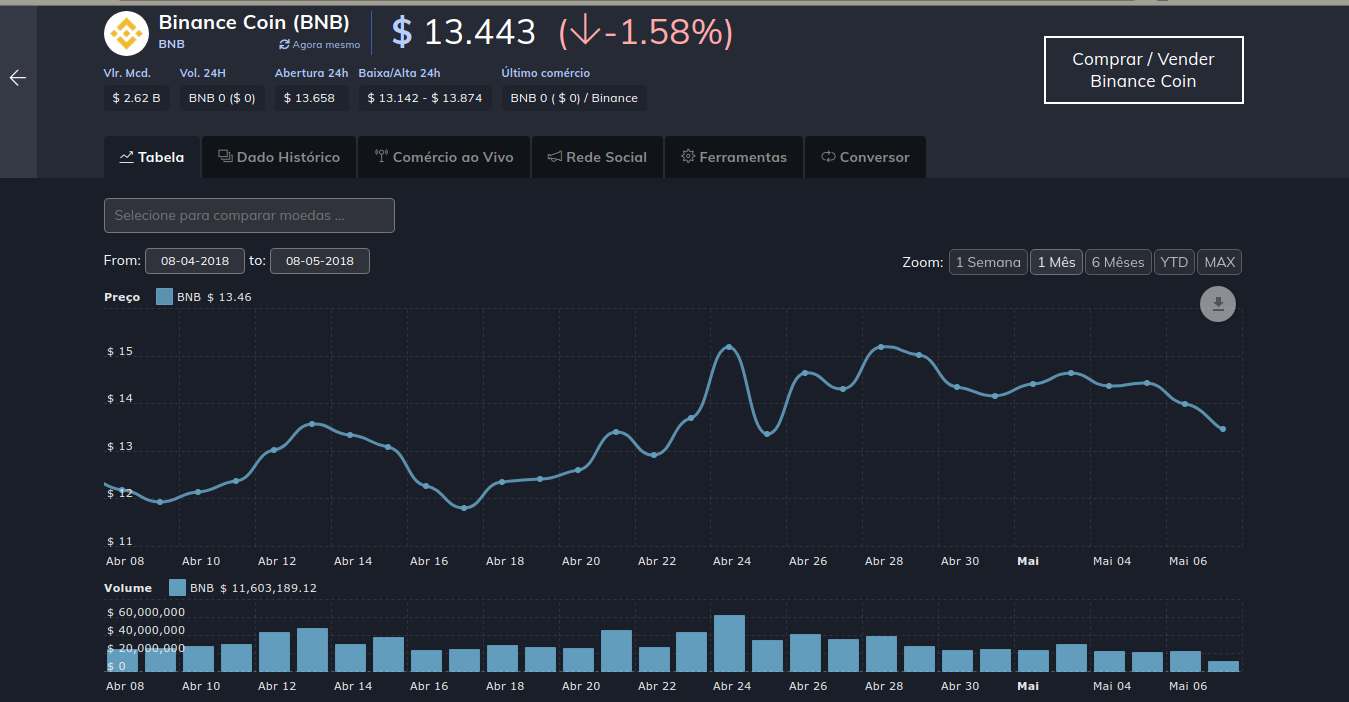Open the From date picker

tap(195, 261)
